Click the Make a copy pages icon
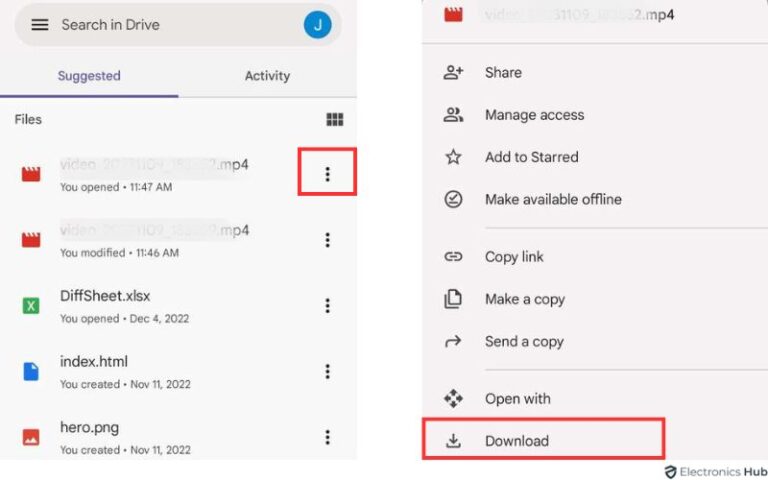Image resolution: width=768 pixels, height=480 pixels. point(453,299)
